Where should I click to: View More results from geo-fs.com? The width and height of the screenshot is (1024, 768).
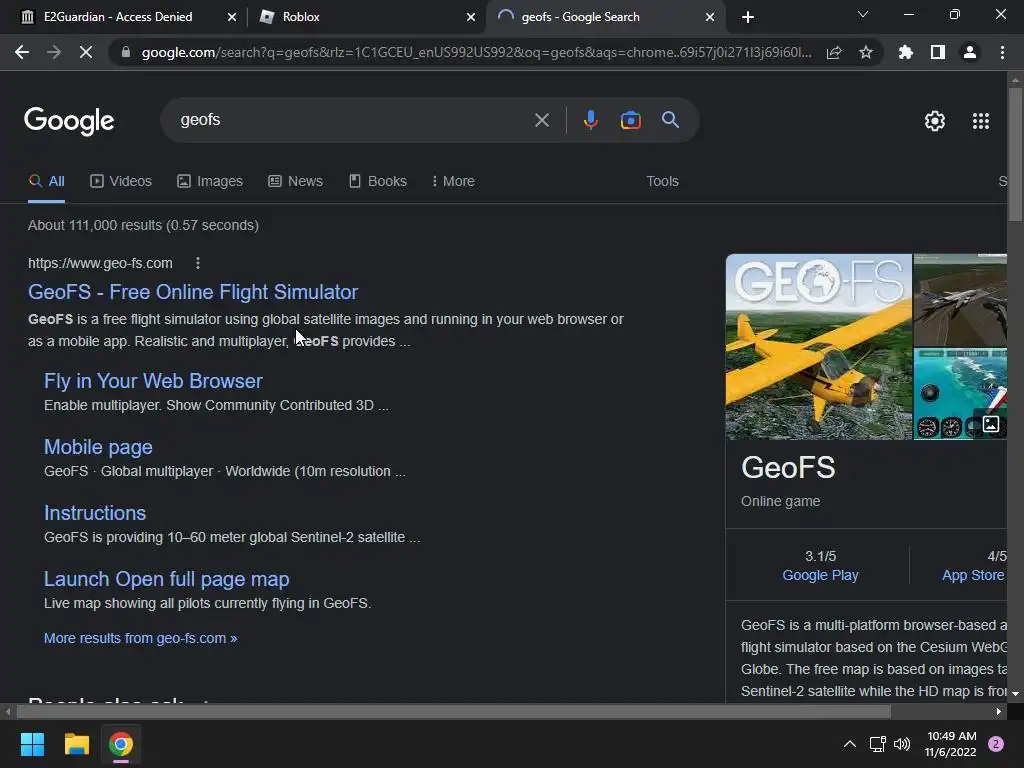pyautogui.click(x=140, y=638)
